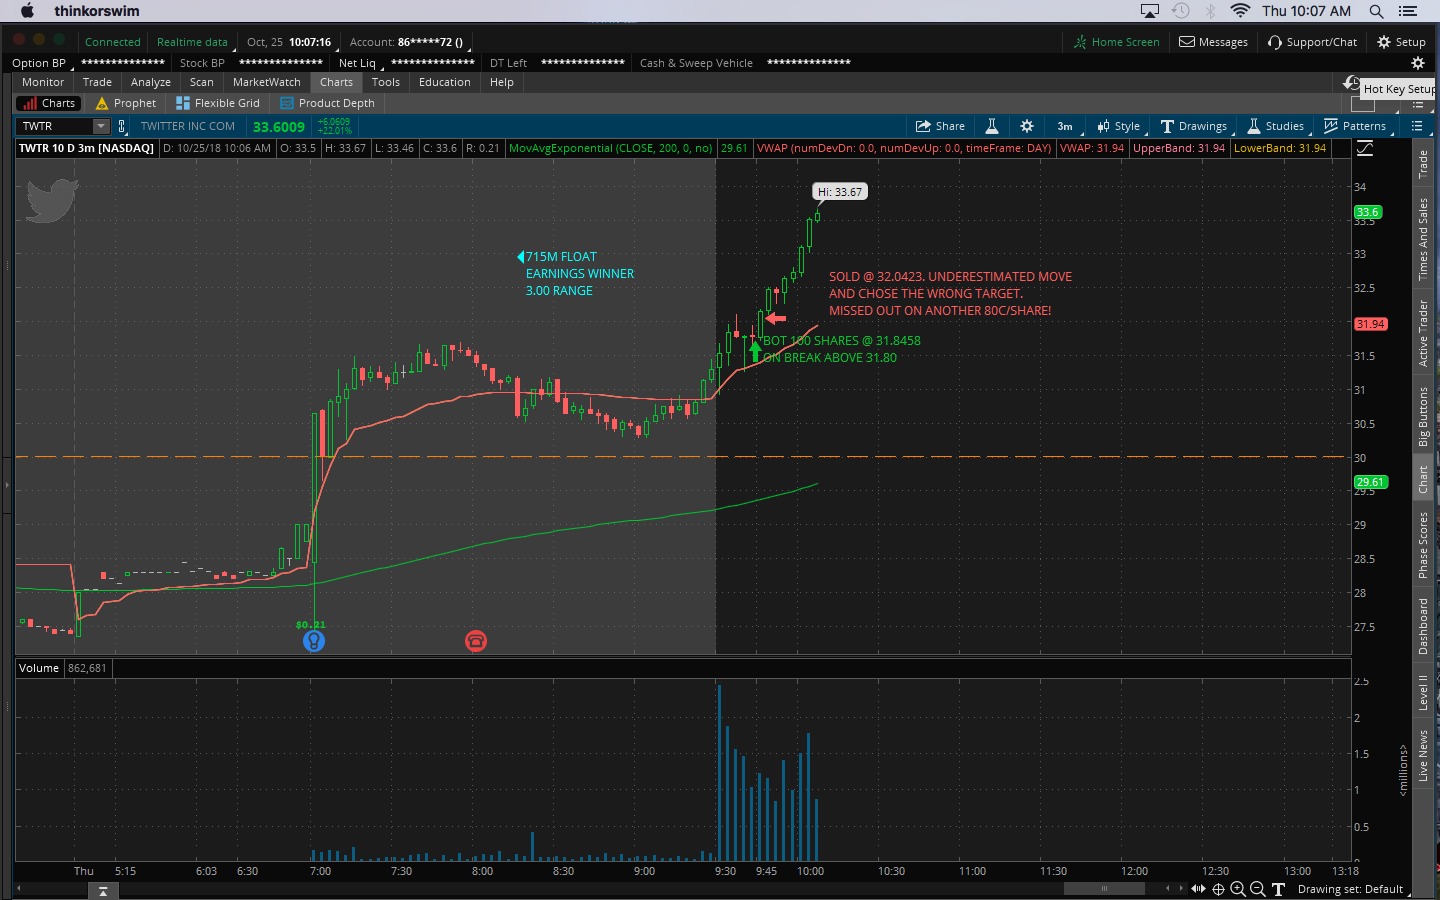The height and width of the screenshot is (900, 1440).
Task: Open the Realtime data dropdown
Action: [x=194, y=42]
